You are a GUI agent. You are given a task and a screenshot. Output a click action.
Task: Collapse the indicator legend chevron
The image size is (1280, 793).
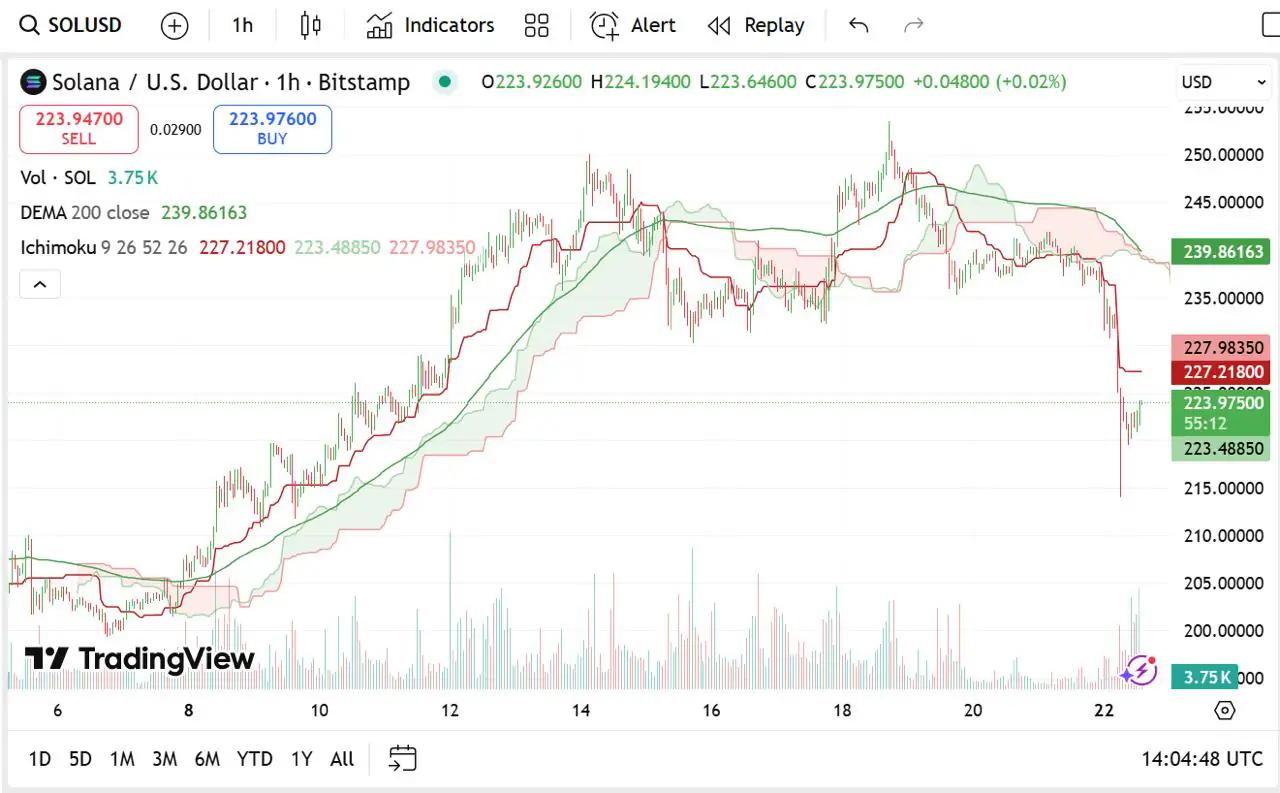40,285
